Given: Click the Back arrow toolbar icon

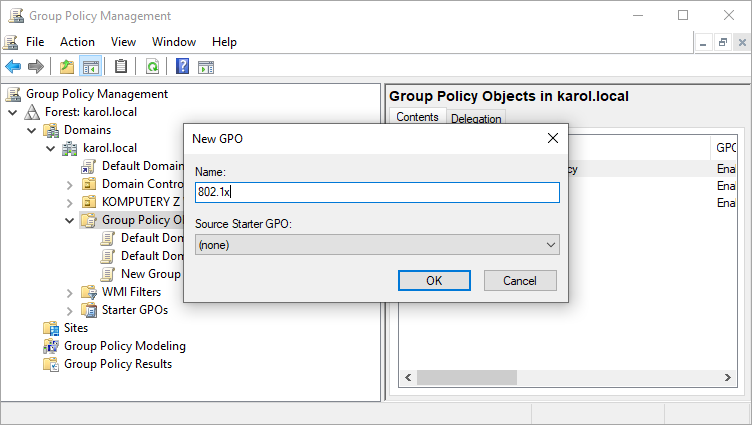Looking at the screenshot, I should pyautogui.click(x=13, y=67).
